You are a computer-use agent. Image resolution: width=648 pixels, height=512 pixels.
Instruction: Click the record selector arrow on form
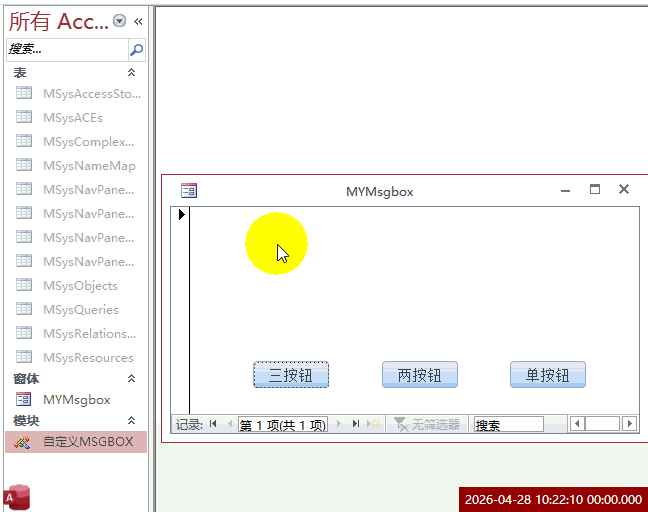(181, 215)
